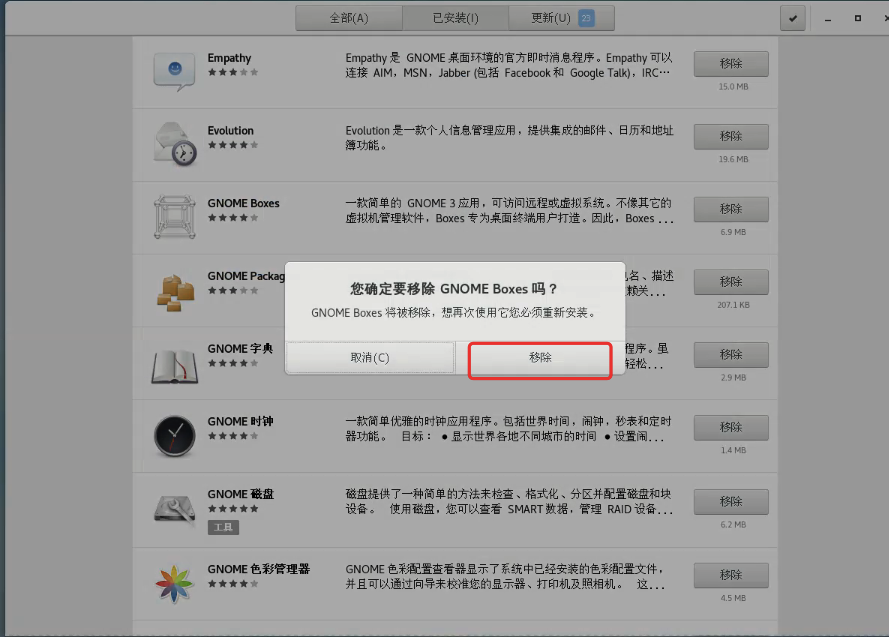Viewport: 889px width, 637px height.
Task: Click 取消(C) in the confirmation dialog
Action: [x=370, y=357]
